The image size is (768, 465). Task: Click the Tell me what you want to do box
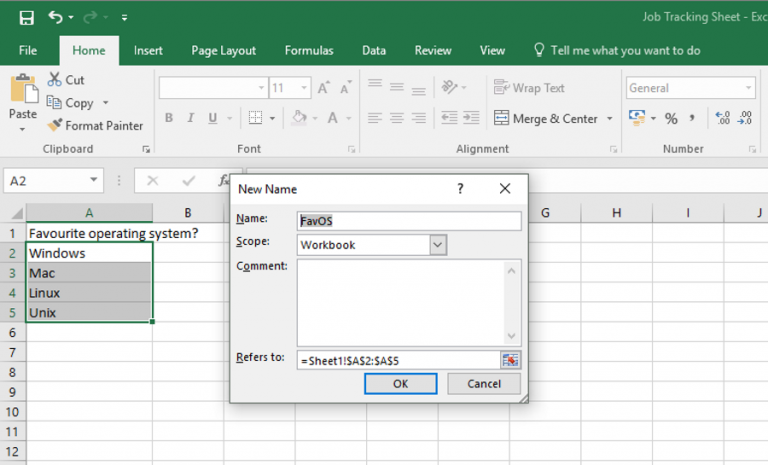tap(617, 50)
